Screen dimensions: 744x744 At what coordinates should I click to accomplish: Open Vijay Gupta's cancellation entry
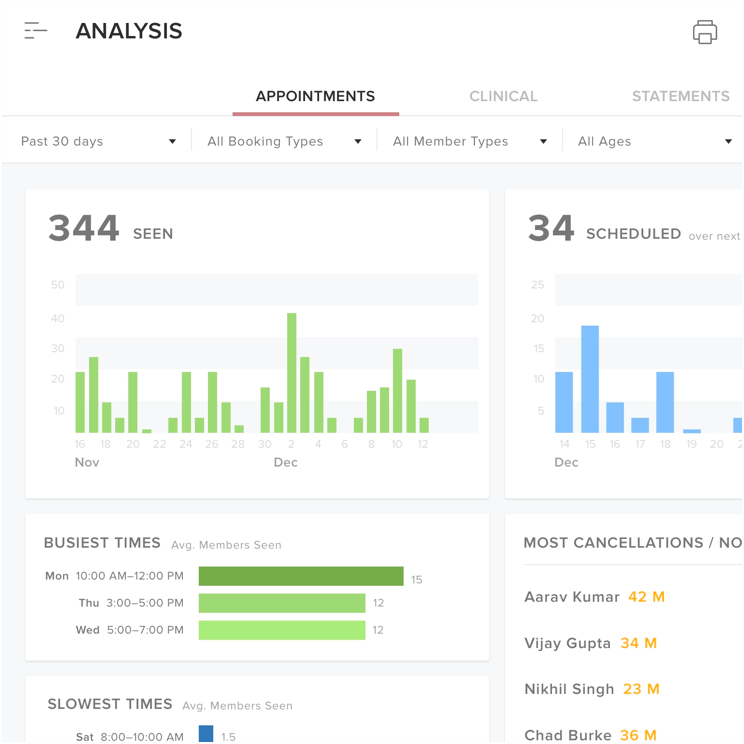tap(590, 643)
